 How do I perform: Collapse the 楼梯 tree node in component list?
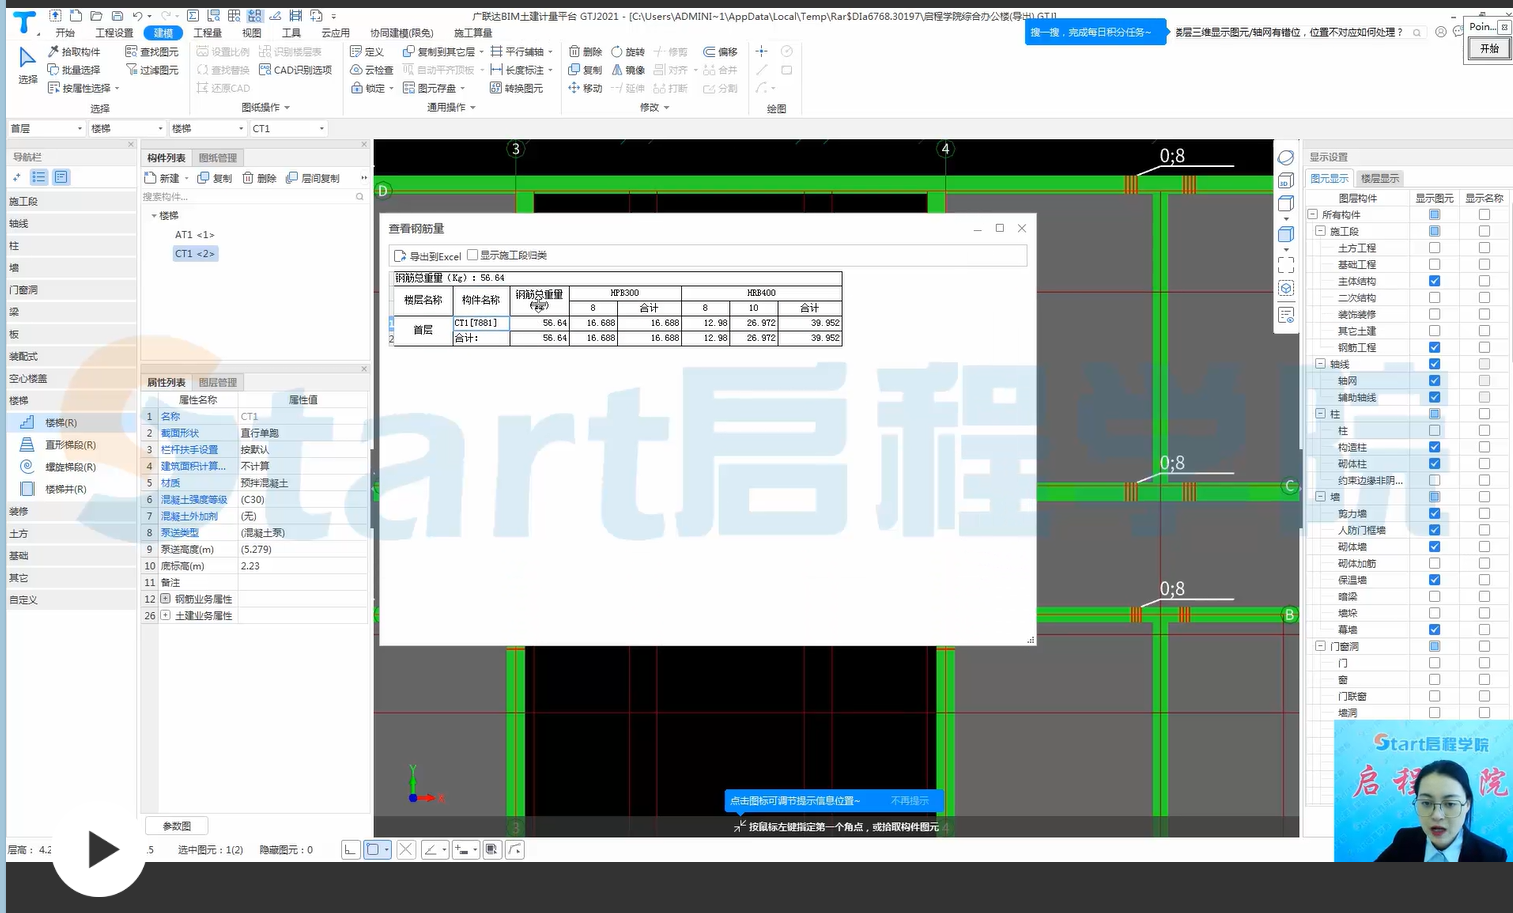pos(154,216)
